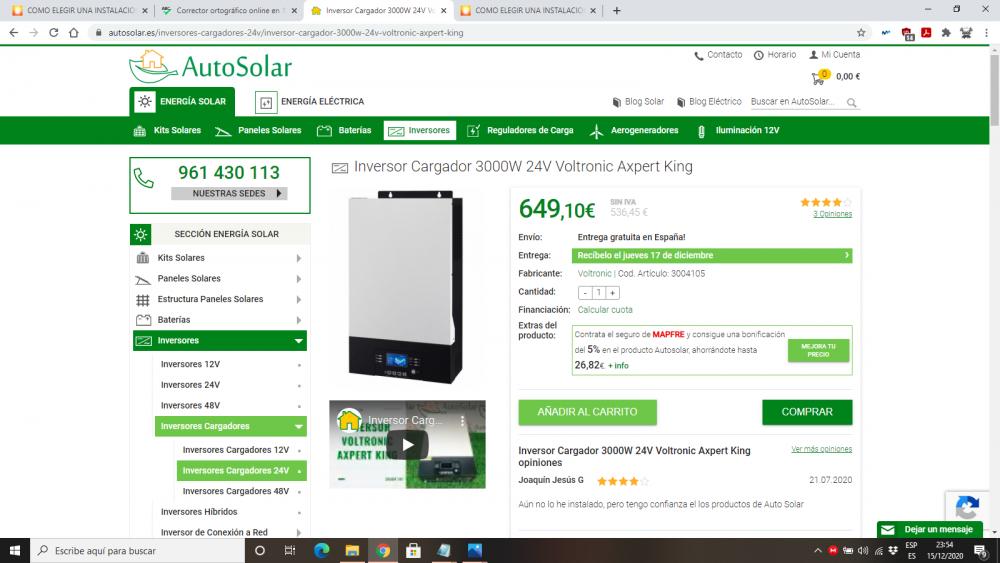Open the Contacto link
Screen dimensions: 1000x563
pyautogui.click(x=718, y=55)
